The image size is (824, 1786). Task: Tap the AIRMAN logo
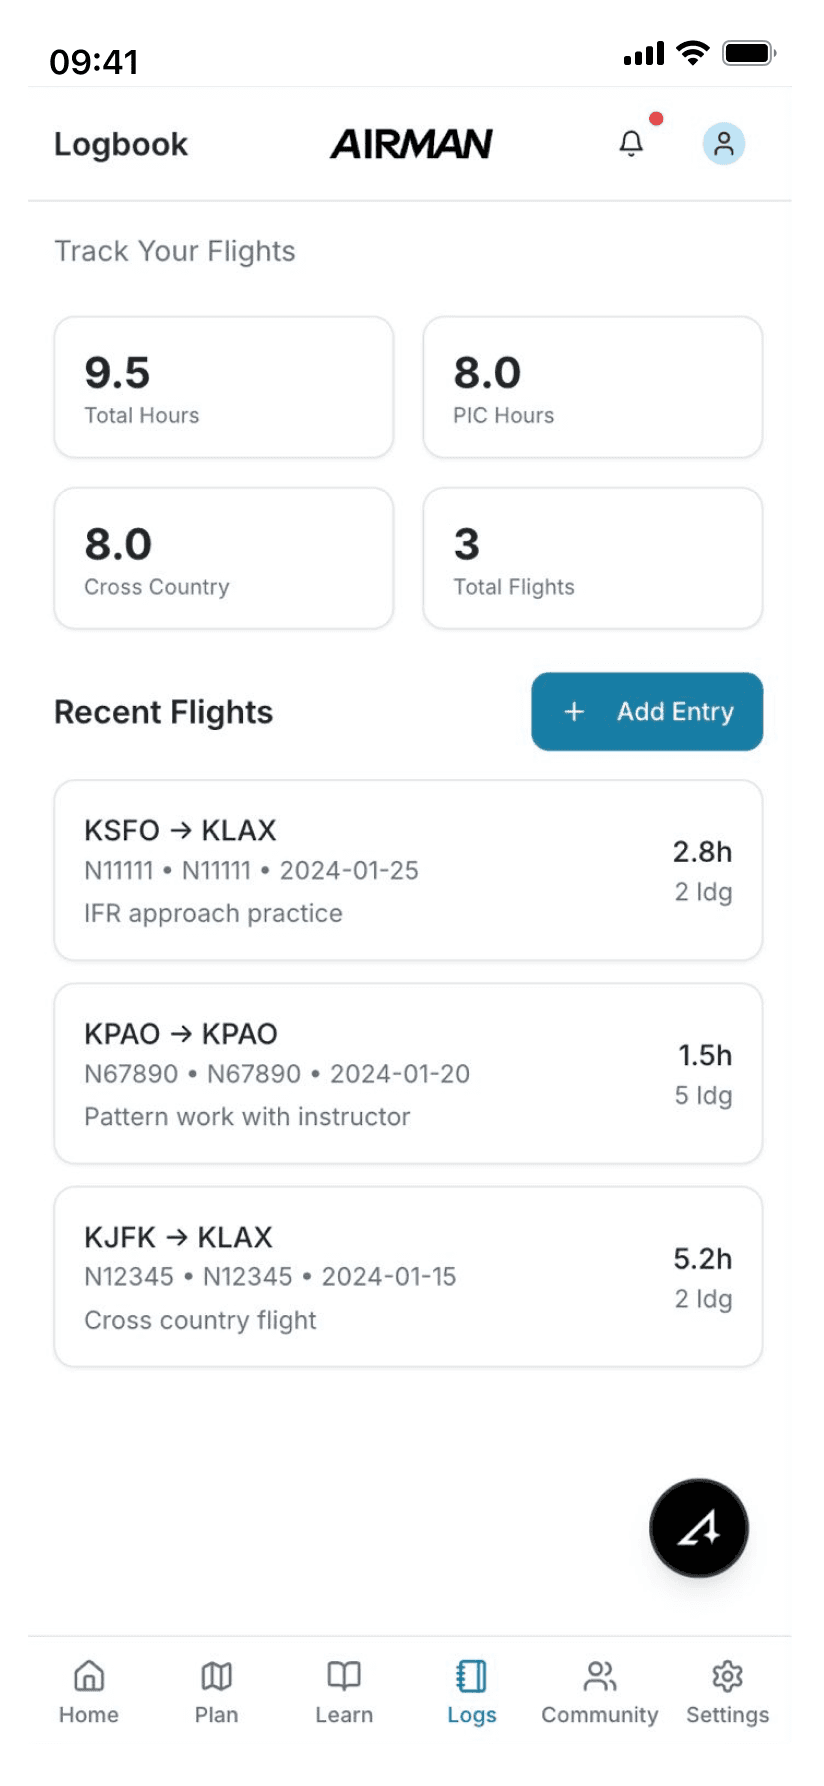(411, 144)
